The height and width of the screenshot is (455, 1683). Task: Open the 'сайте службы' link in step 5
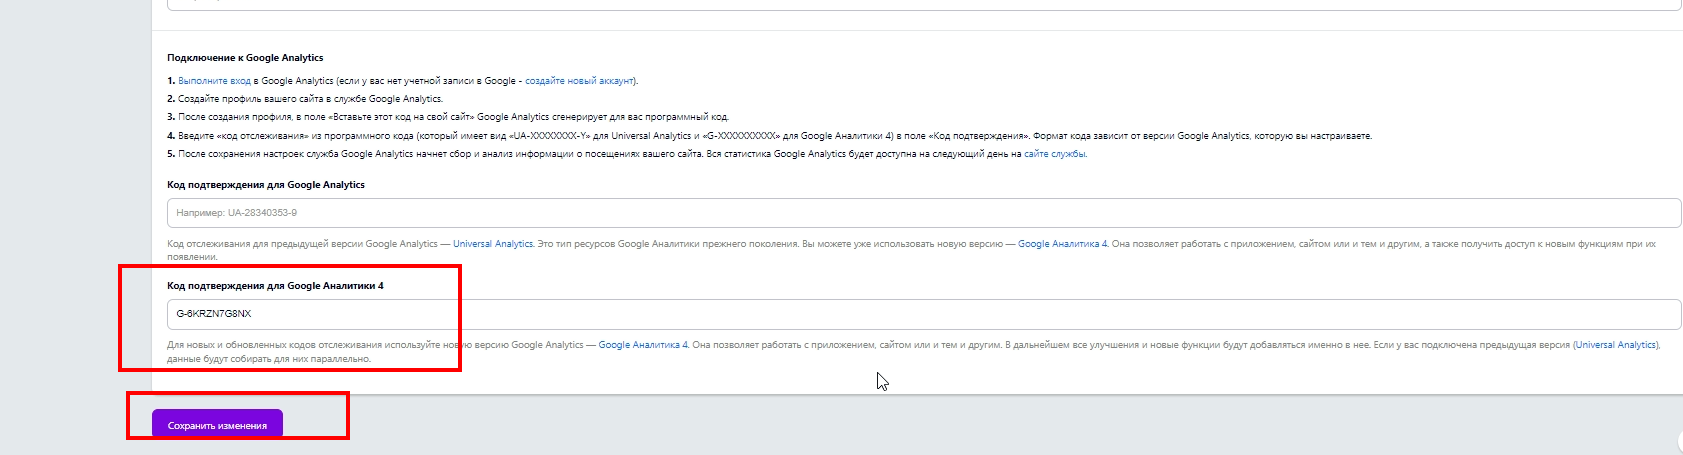tap(1054, 154)
